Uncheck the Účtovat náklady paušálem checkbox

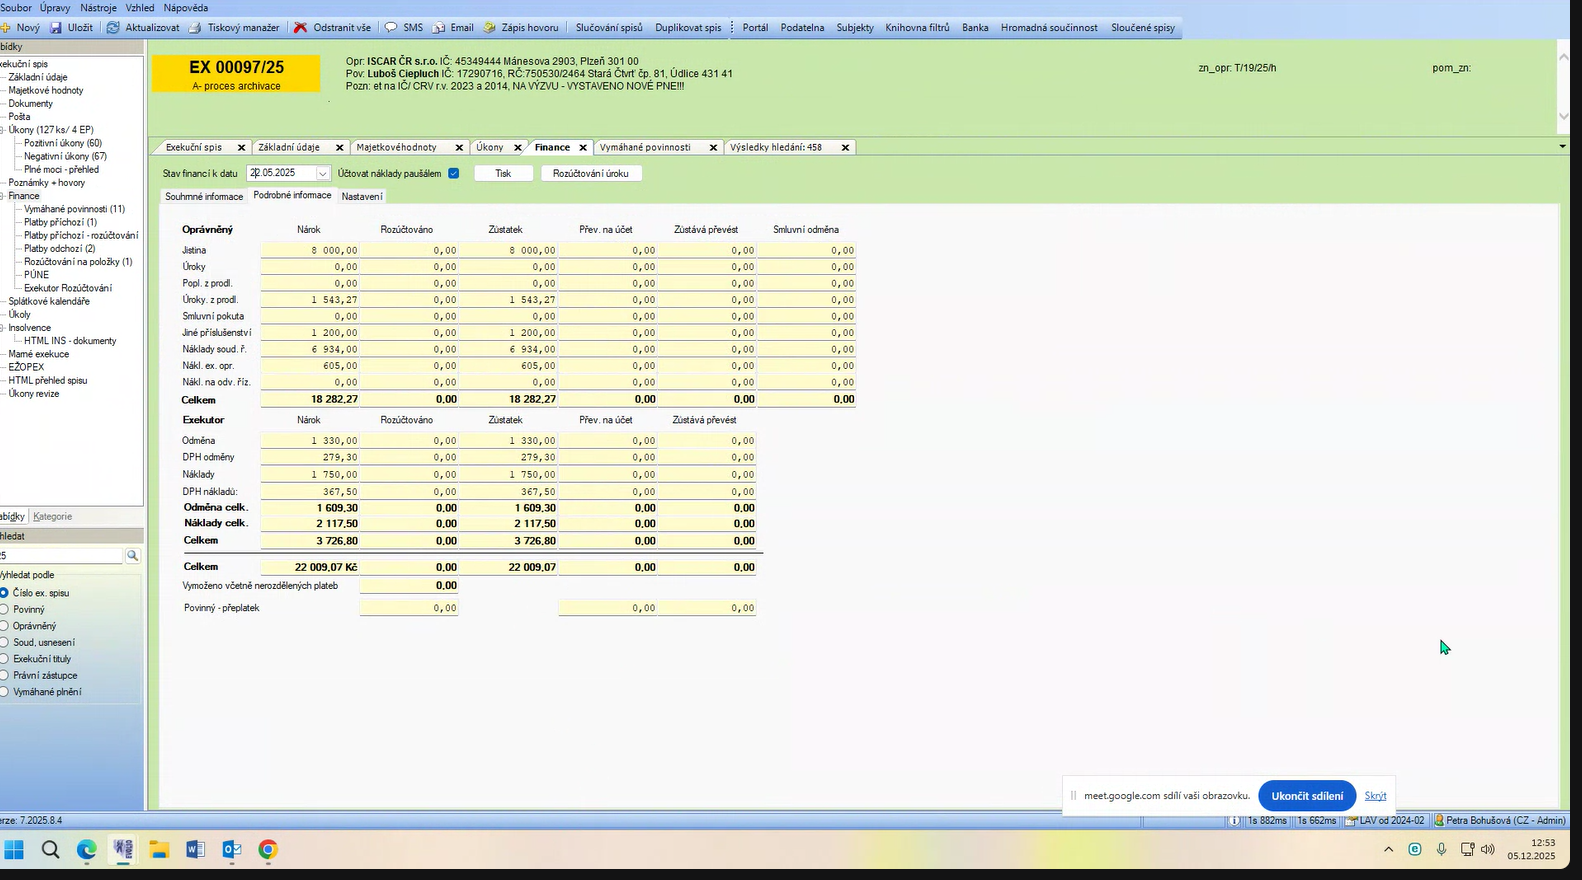[x=454, y=173]
